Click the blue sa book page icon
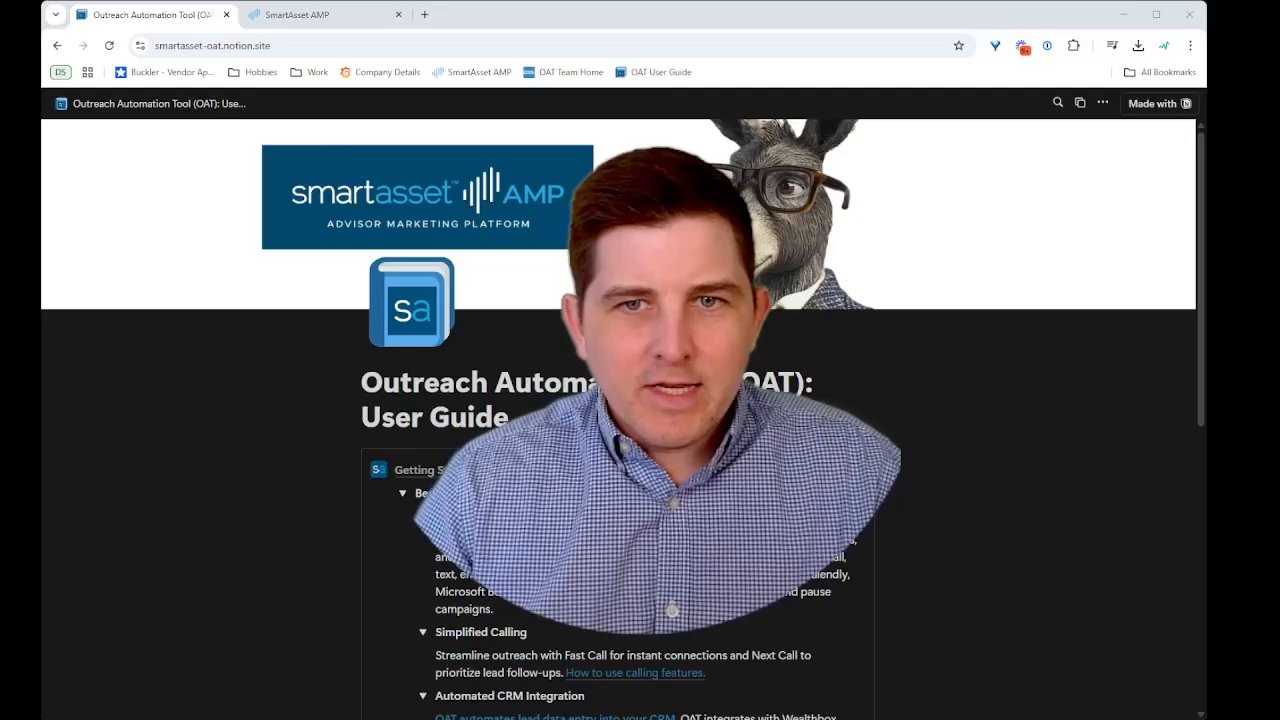The image size is (1280, 720). tap(411, 302)
